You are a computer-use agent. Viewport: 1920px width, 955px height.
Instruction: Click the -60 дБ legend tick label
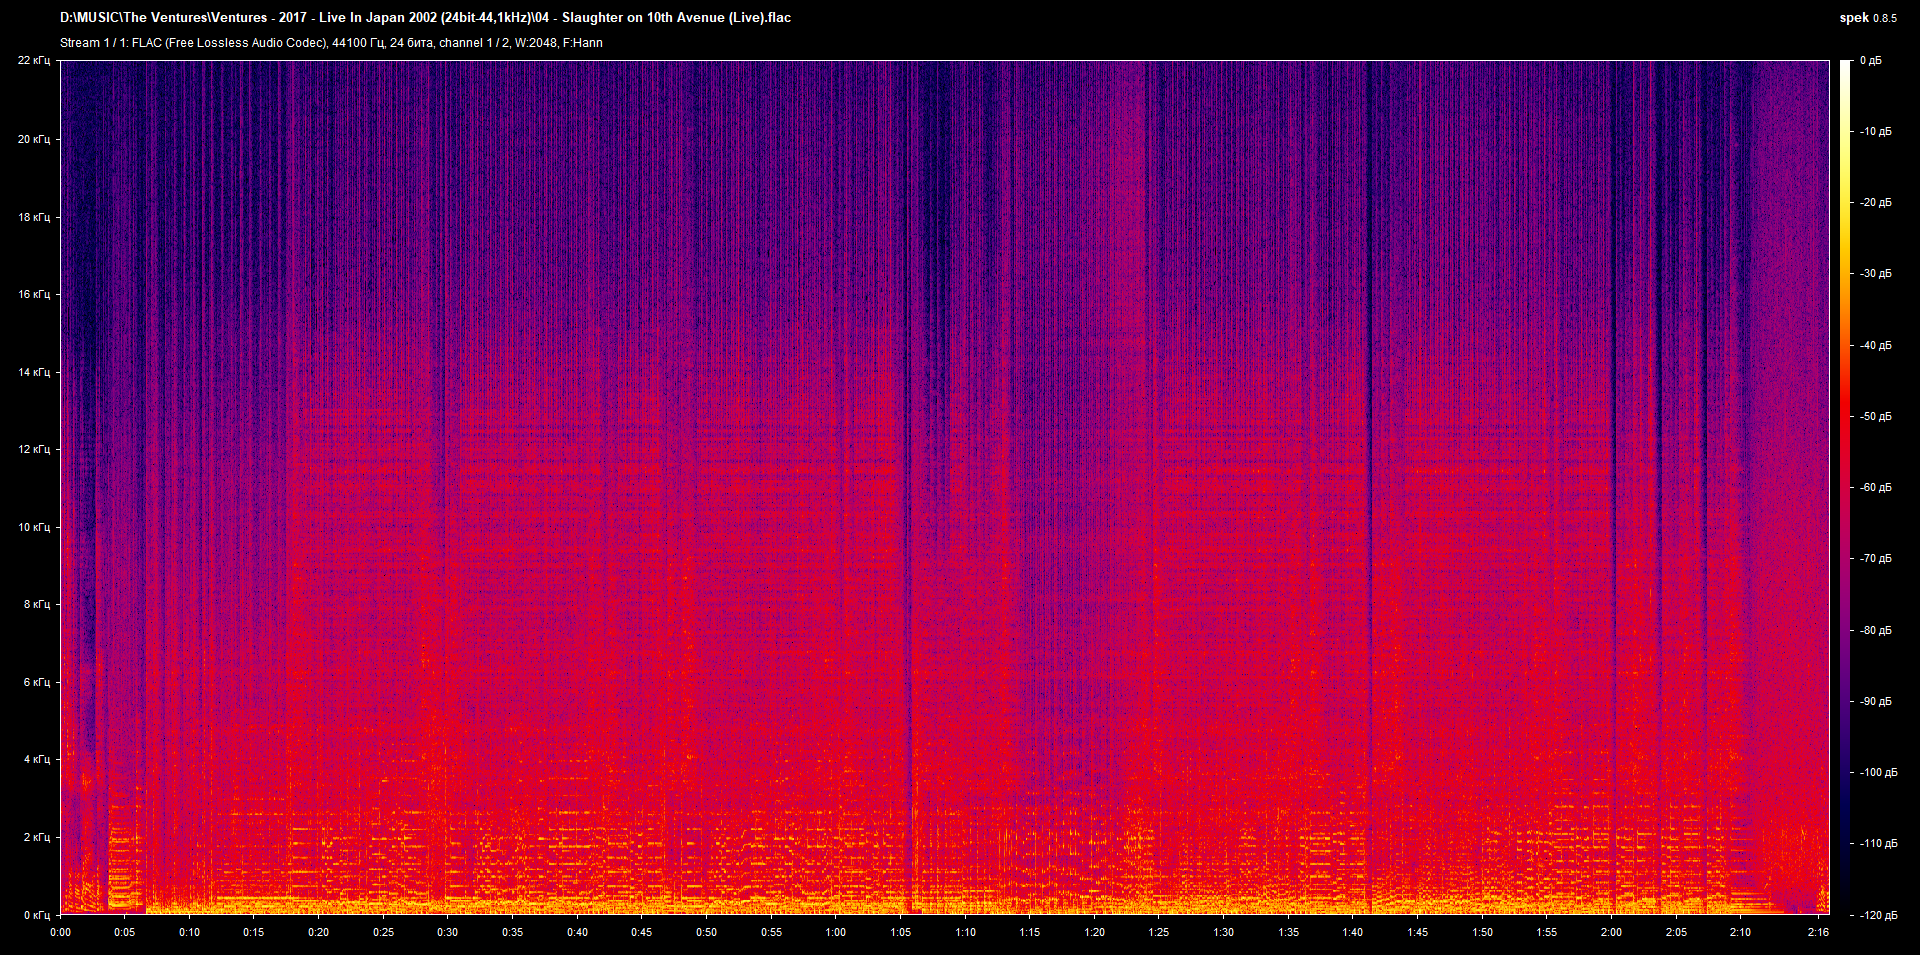(1874, 488)
